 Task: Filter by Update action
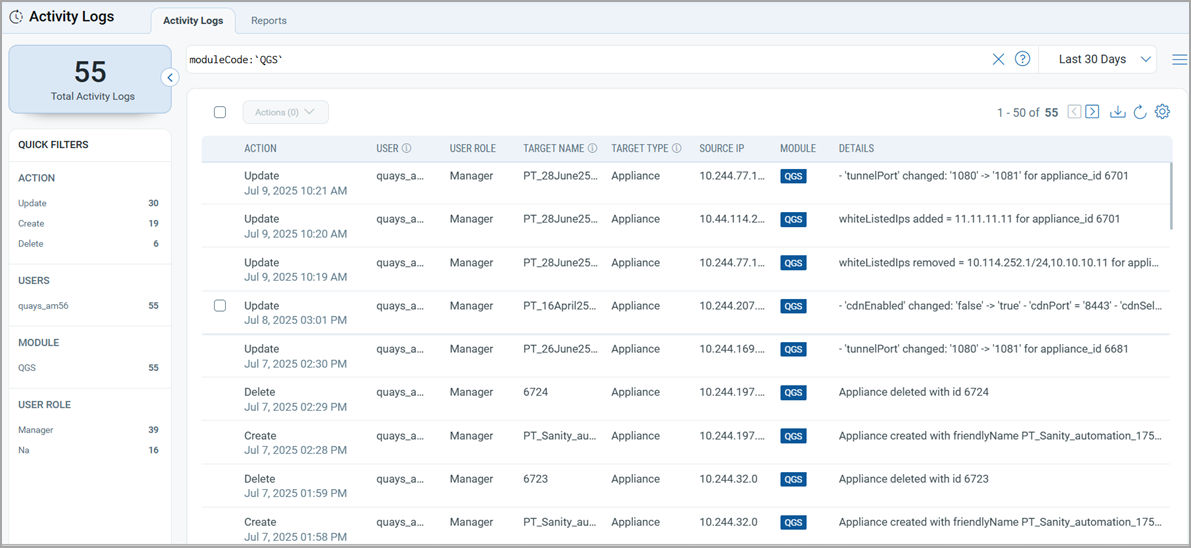coord(32,203)
